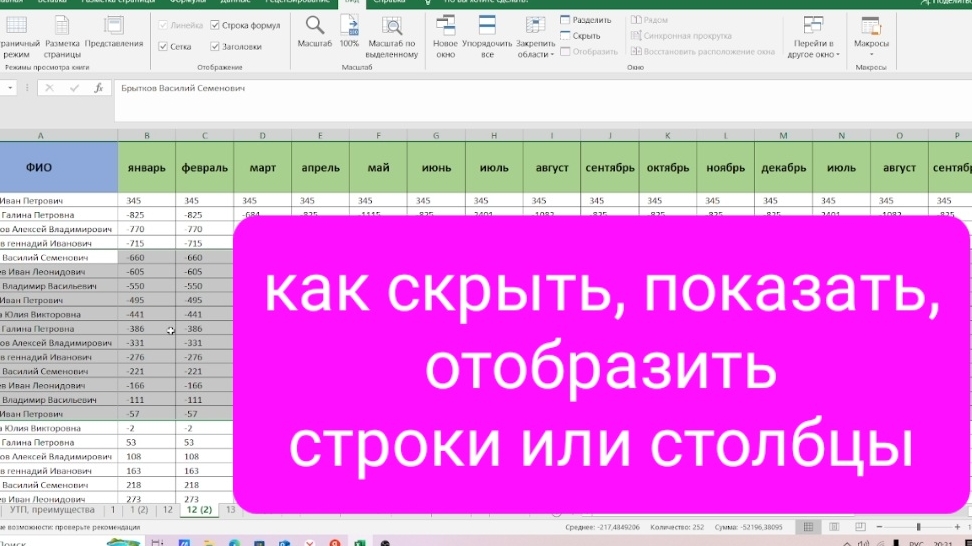This screenshot has height=546, width=972.
Task: Select column A header
Action: click(59, 135)
